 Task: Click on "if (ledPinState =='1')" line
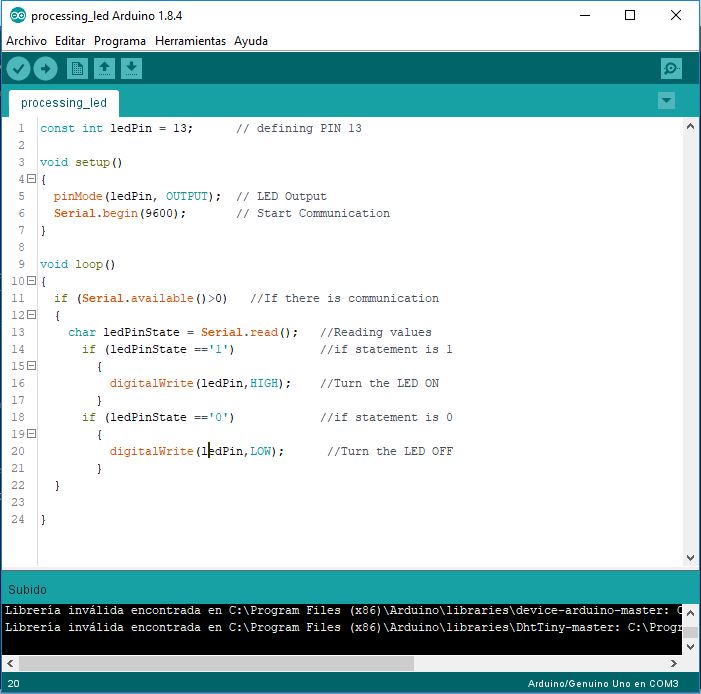(x=158, y=349)
